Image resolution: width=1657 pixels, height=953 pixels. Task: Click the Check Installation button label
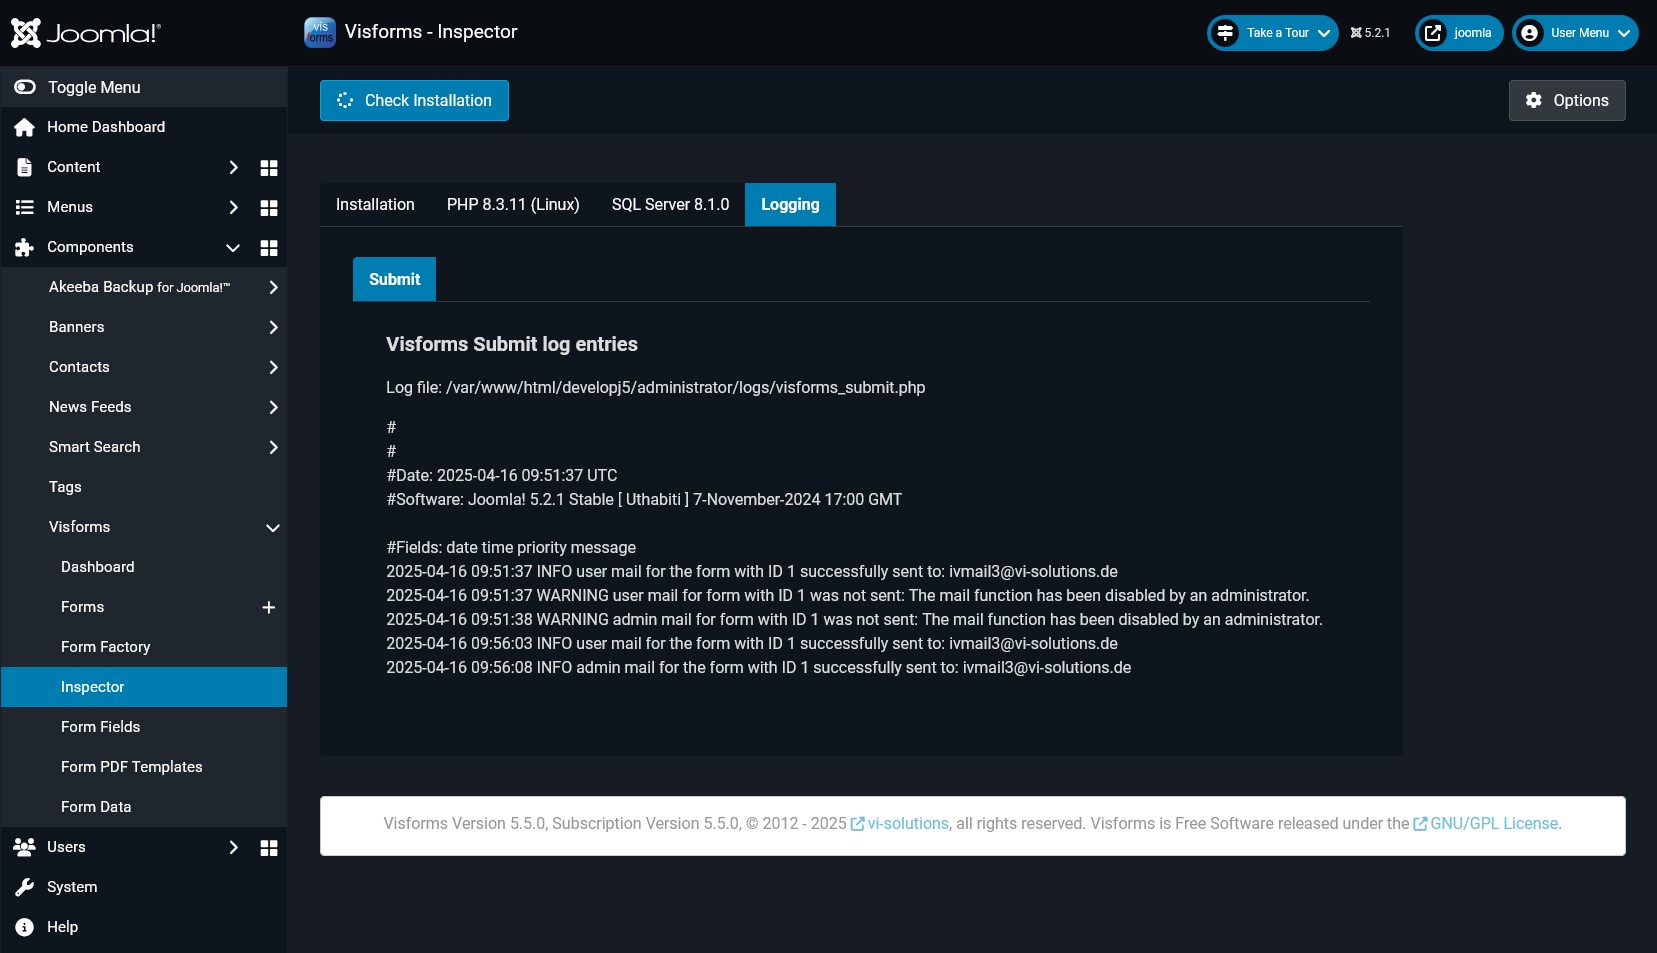pyautogui.click(x=428, y=100)
